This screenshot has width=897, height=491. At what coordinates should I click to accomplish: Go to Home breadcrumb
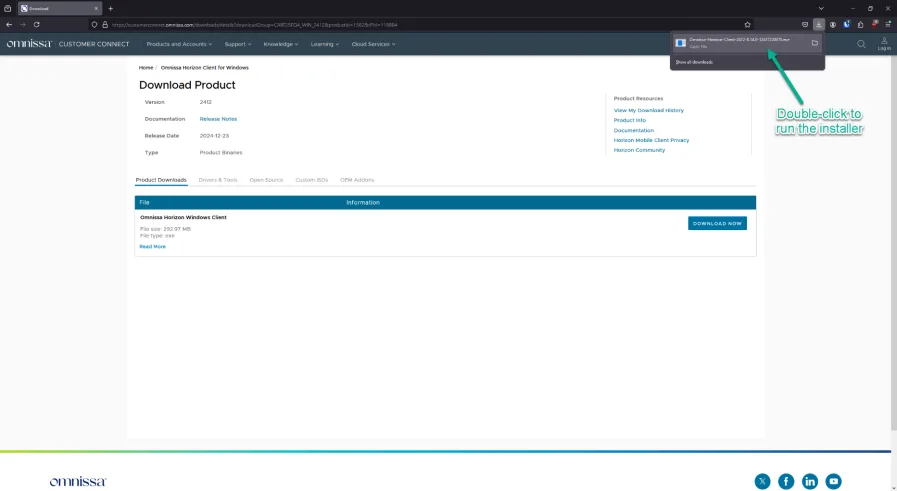click(146, 68)
